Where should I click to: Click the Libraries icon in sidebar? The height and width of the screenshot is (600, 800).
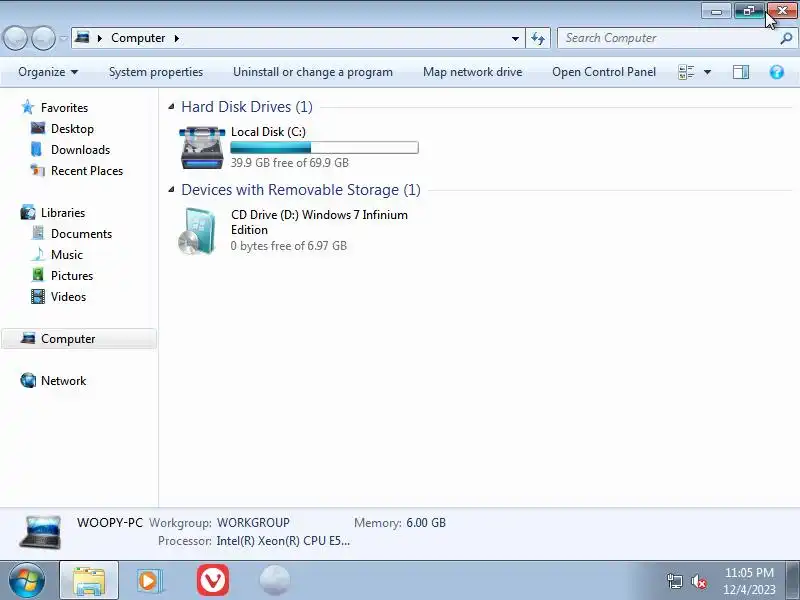coord(28,212)
